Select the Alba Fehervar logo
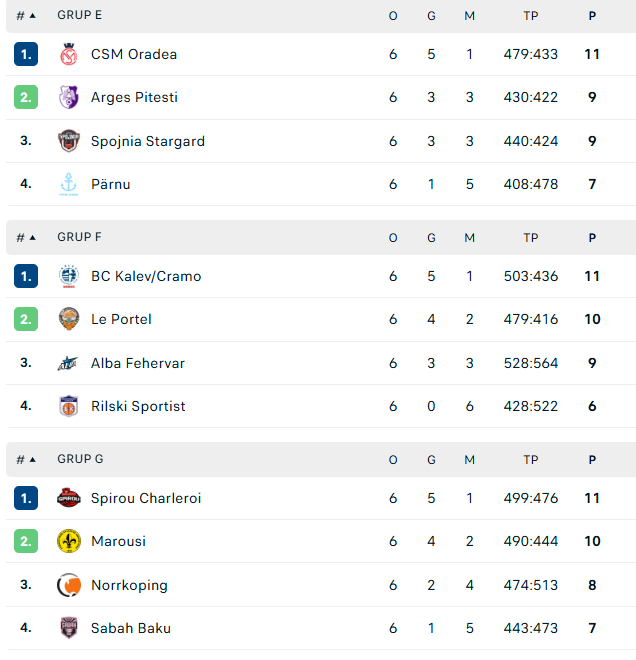 click(x=68, y=363)
